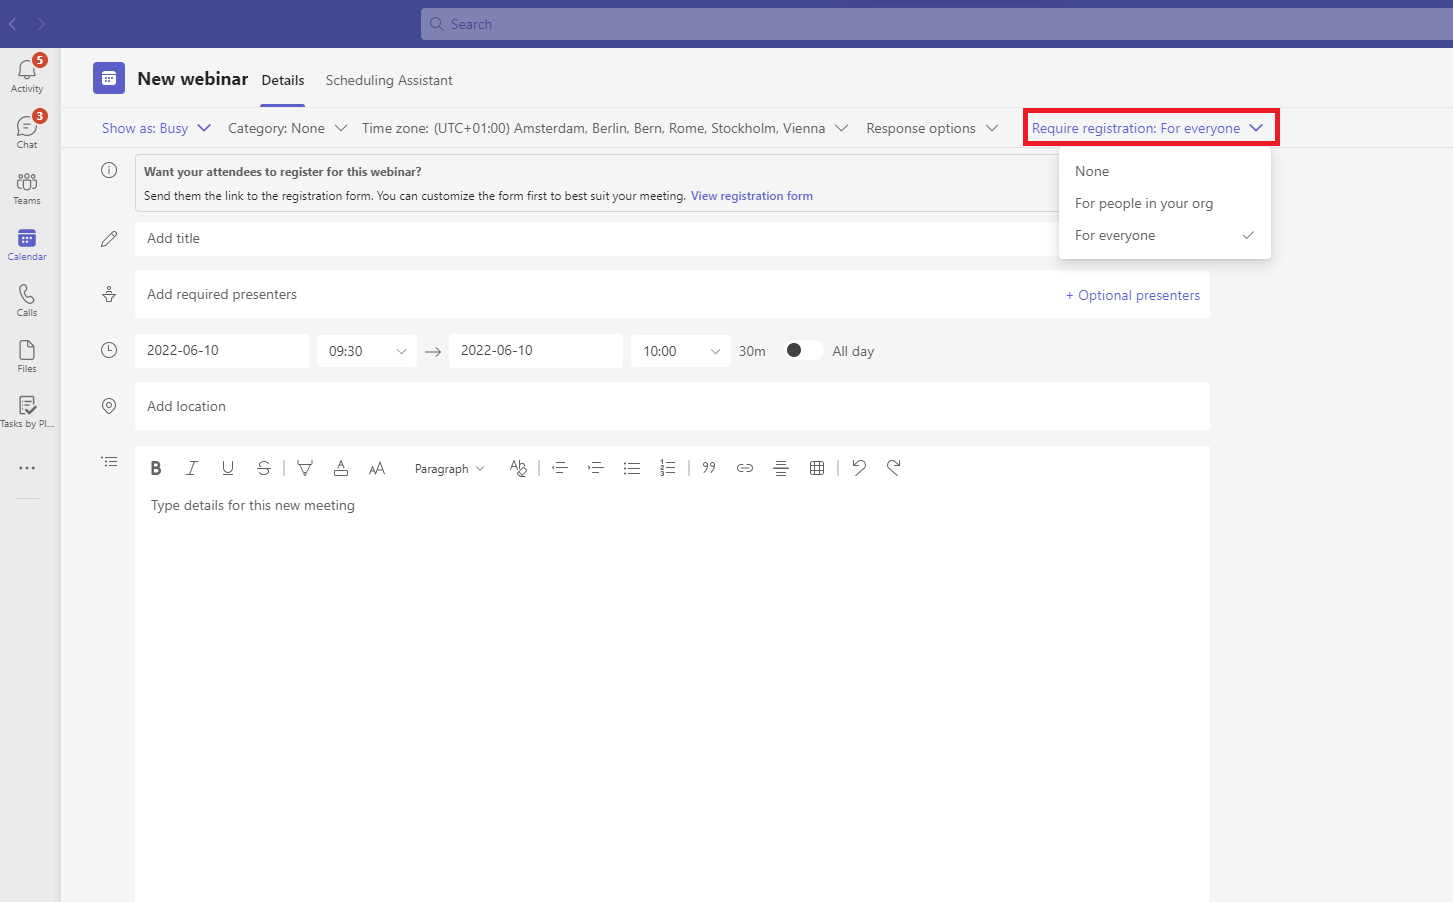Screen dimensions: 1453x902
Task: Insert horizontal rule in message
Action: point(781,468)
